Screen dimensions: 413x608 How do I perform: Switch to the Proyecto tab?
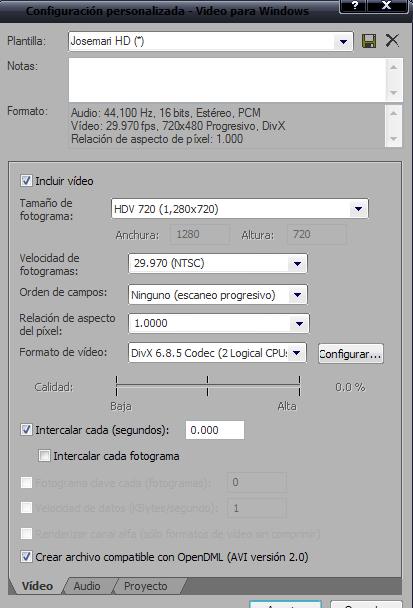click(x=146, y=586)
